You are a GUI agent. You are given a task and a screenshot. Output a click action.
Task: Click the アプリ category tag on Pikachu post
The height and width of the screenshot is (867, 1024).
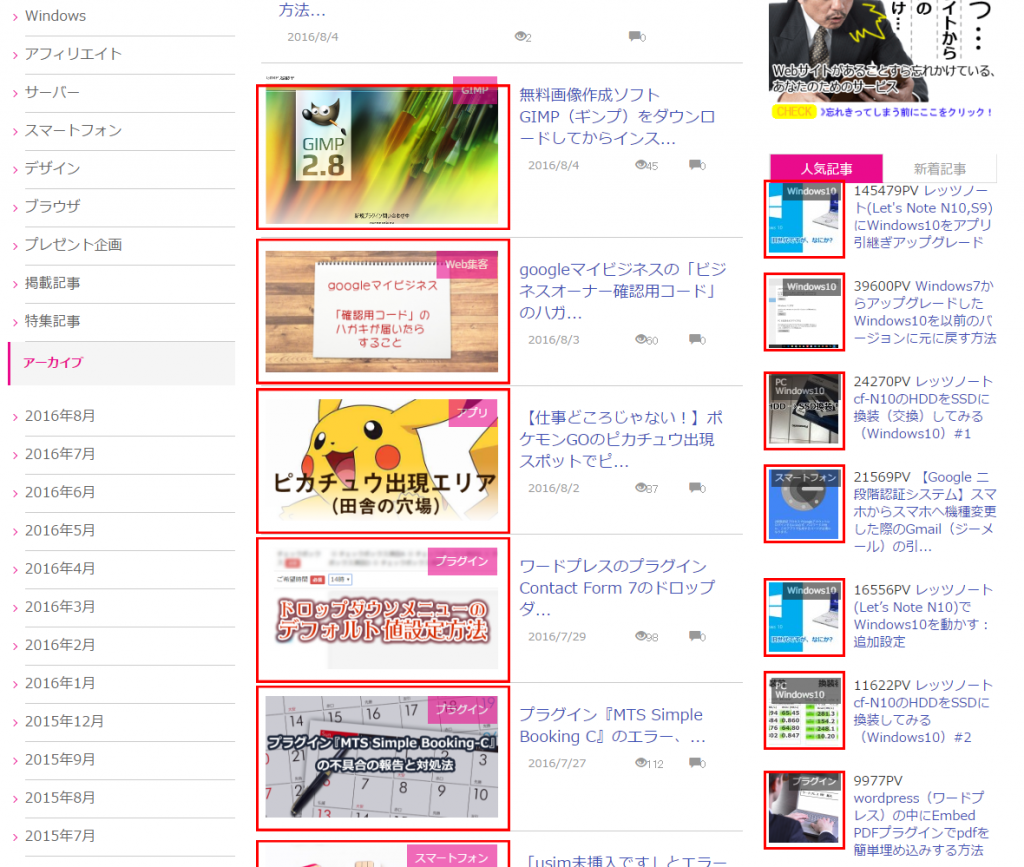click(x=472, y=413)
